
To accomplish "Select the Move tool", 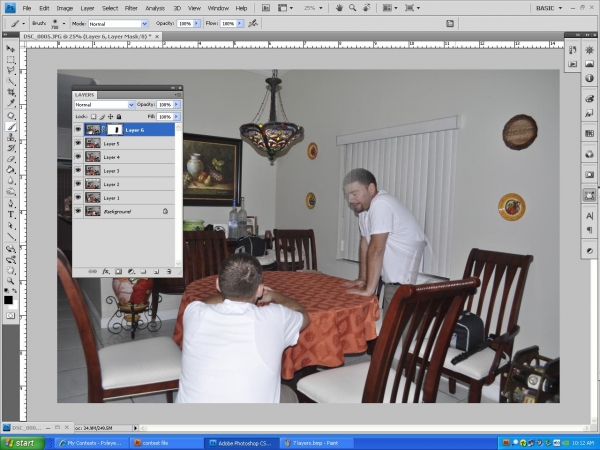I will [10, 49].
